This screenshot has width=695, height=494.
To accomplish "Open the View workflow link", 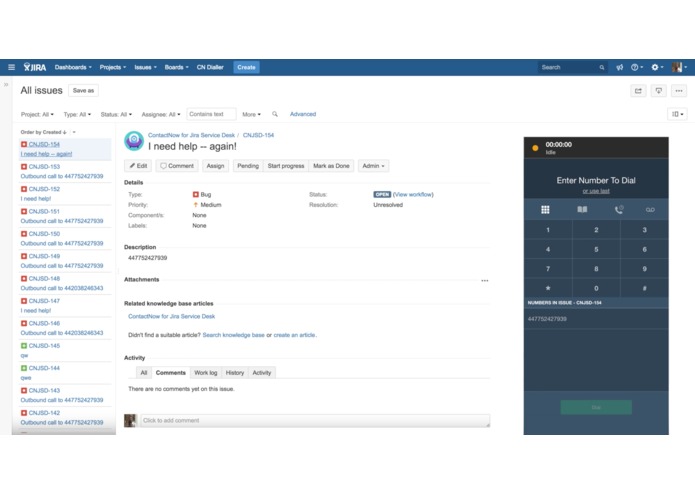I will click(413, 194).
